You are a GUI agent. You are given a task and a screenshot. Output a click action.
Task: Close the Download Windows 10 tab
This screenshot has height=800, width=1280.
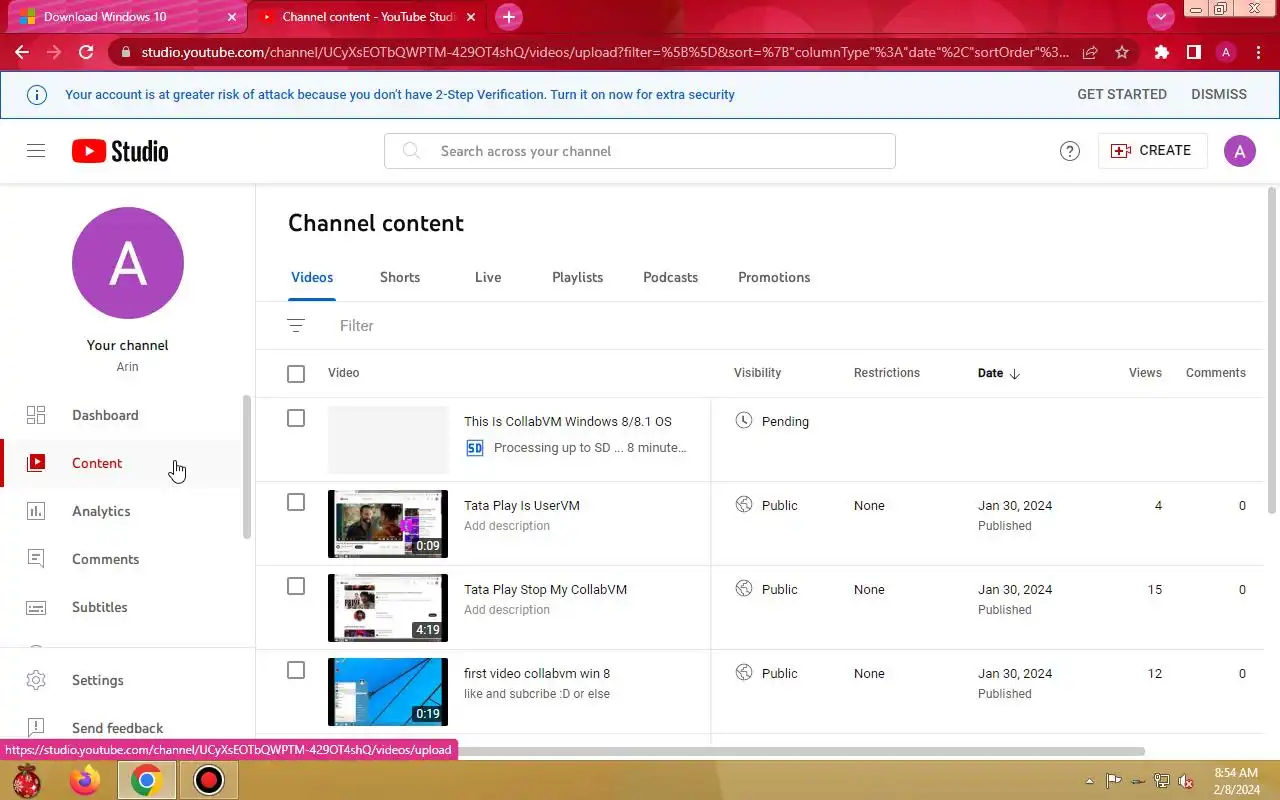(232, 17)
